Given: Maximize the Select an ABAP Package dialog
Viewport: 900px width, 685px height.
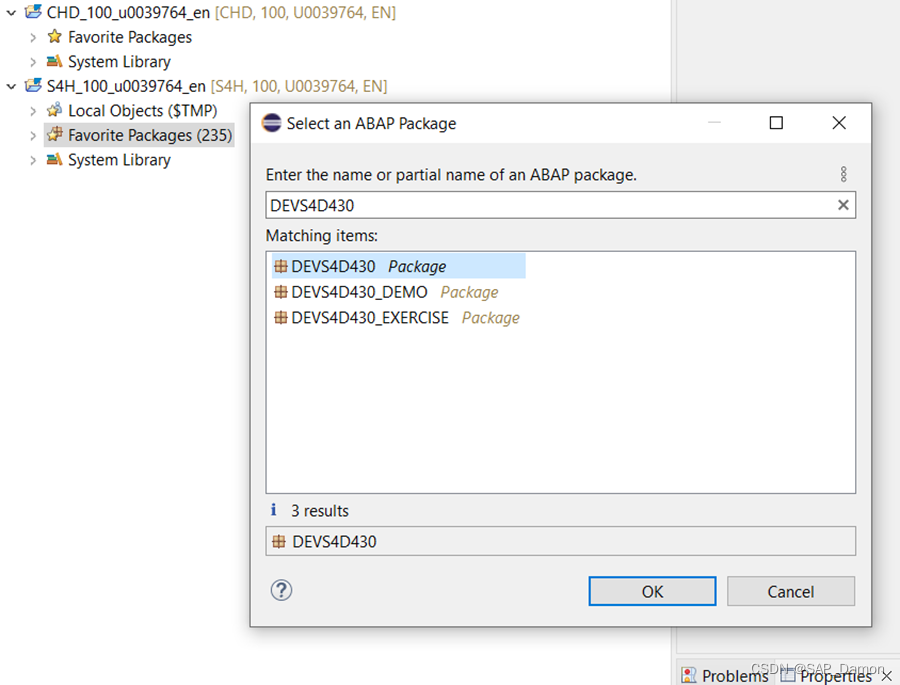Looking at the screenshot, I should tap(776, 123).
